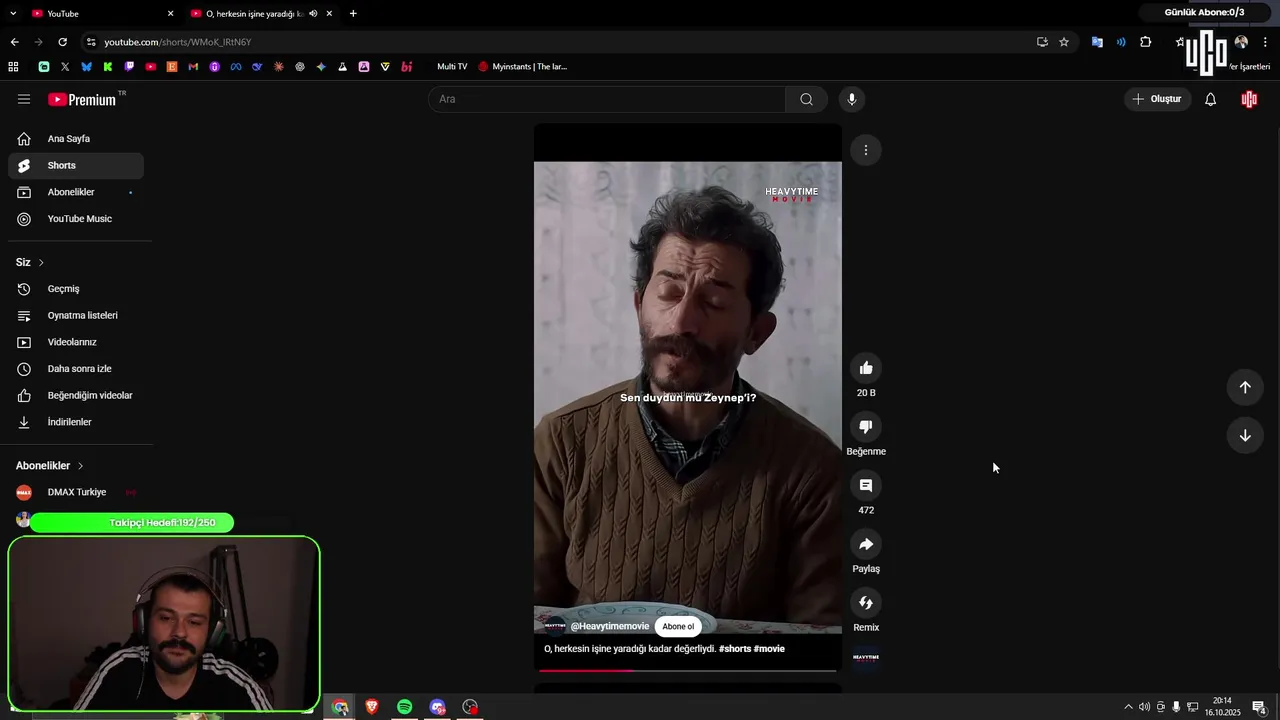Open YouTube notifications bell
This screenshot has width=1280, height=720.
1210,99
